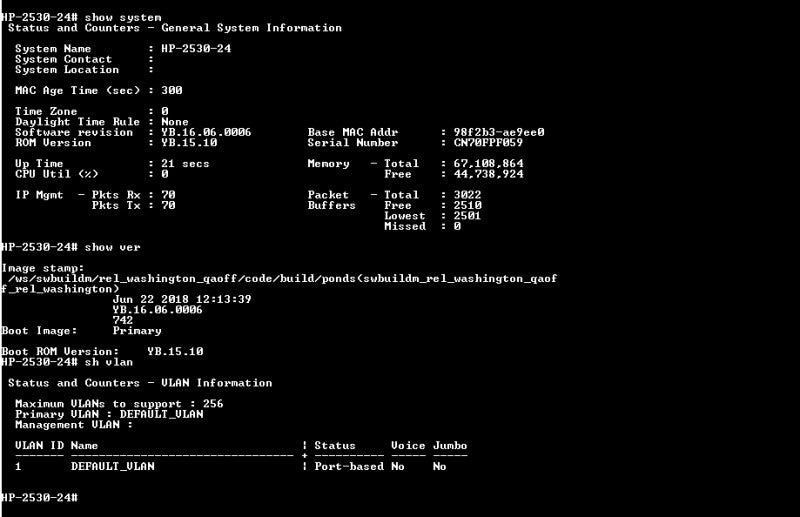
Task: Click Maximum VLANs to support value 256
Action: (x=213, y=404)
